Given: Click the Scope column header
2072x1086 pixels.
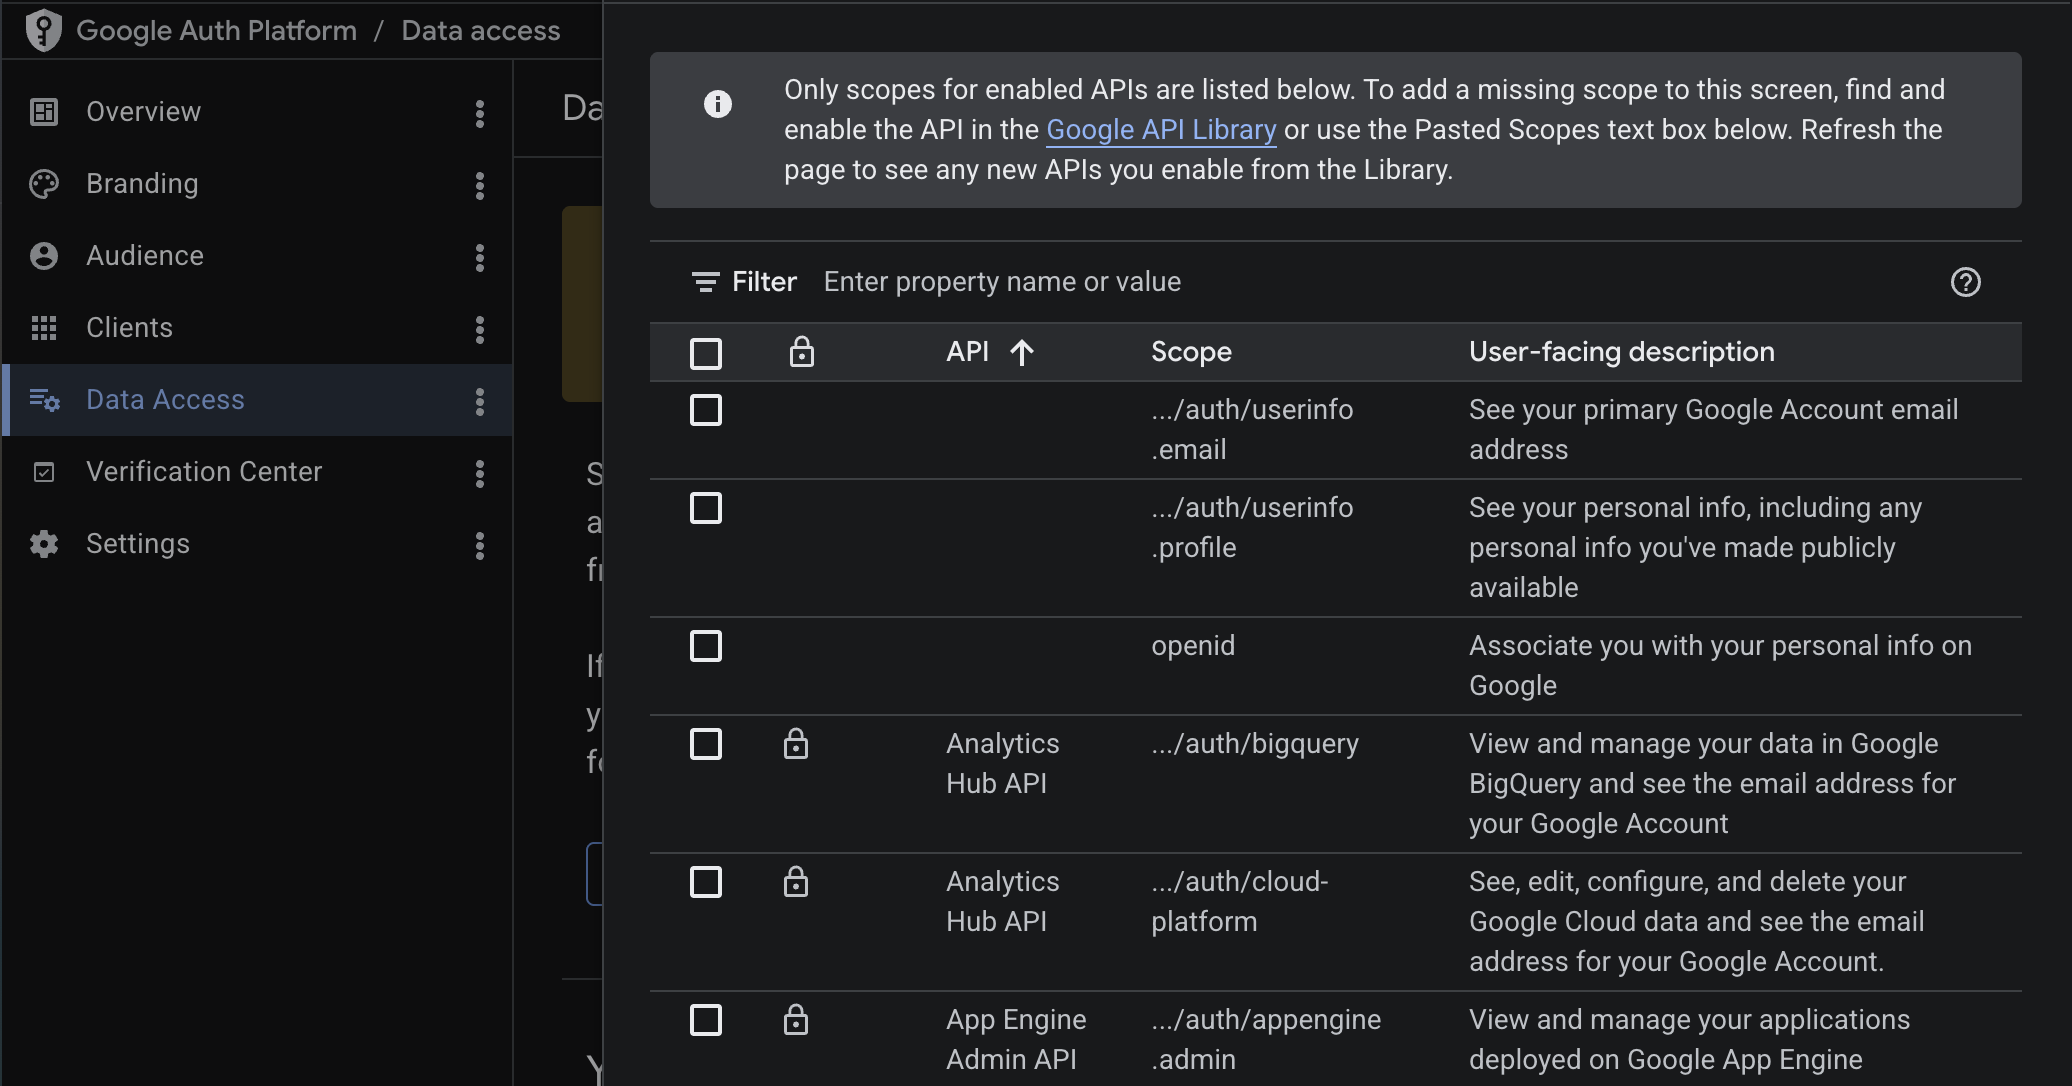Looking at the screenshot, I should tap(1191, 352).
